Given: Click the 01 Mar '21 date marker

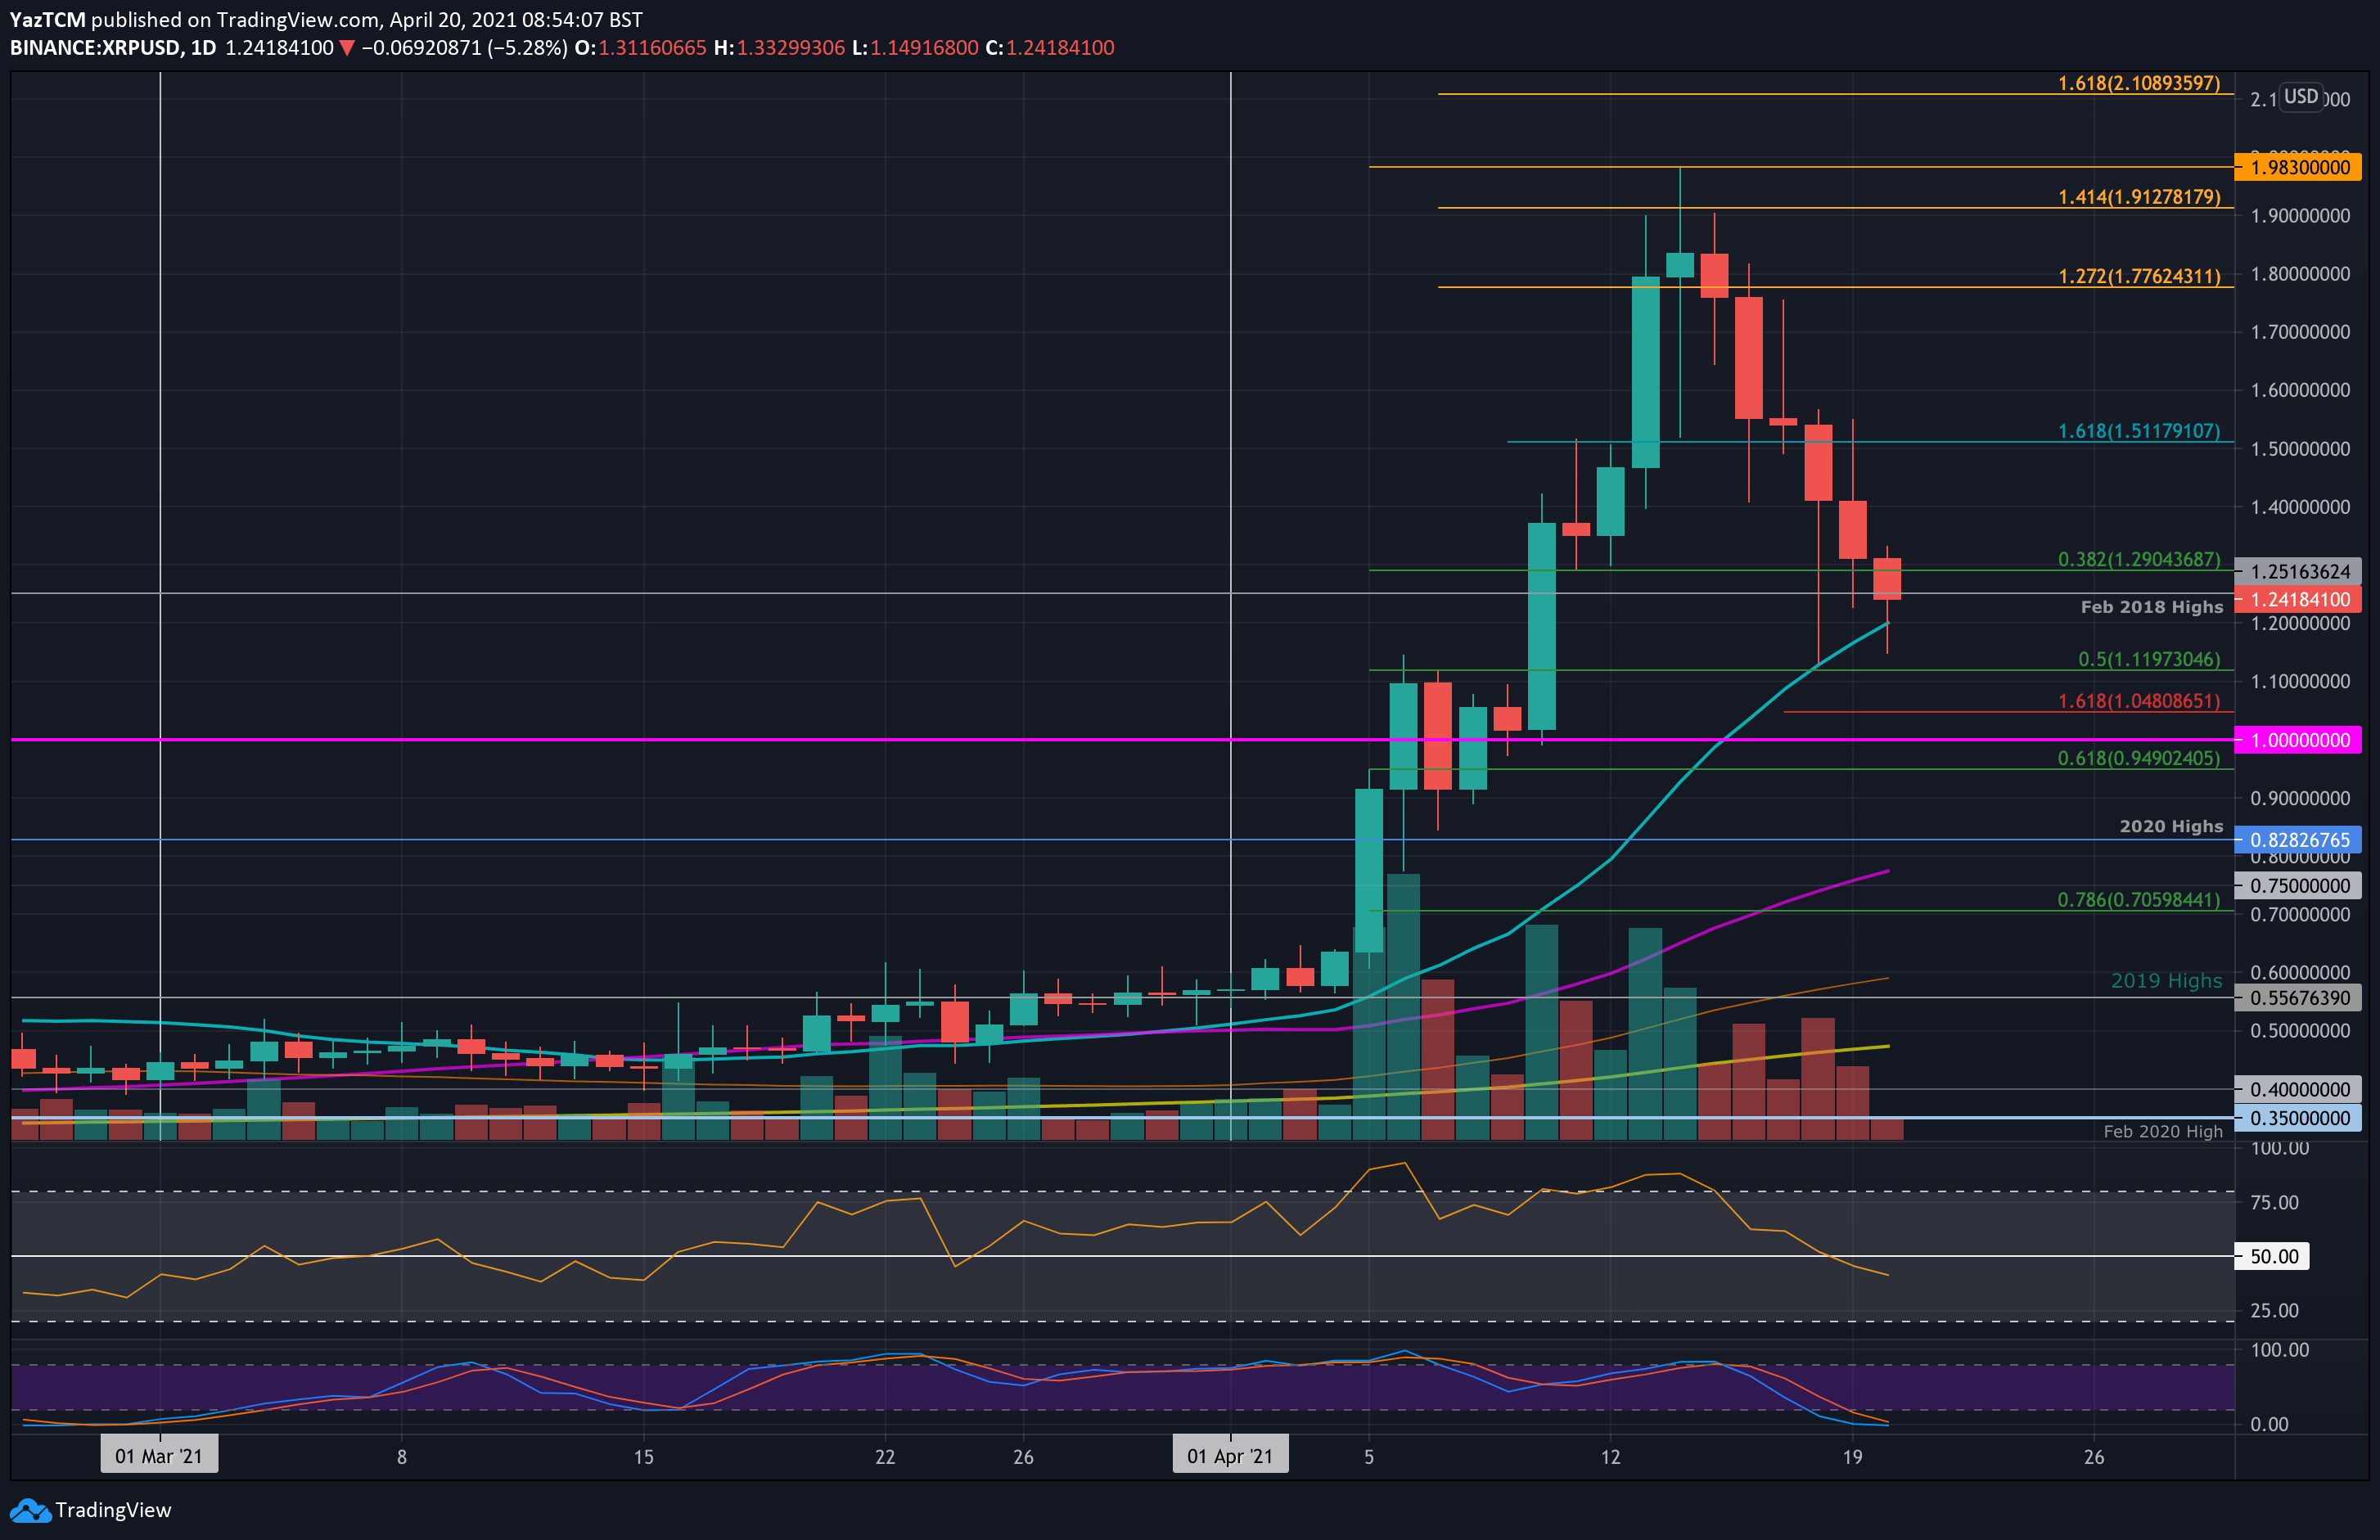Looking at the screenshot, I should point(159,1456).
